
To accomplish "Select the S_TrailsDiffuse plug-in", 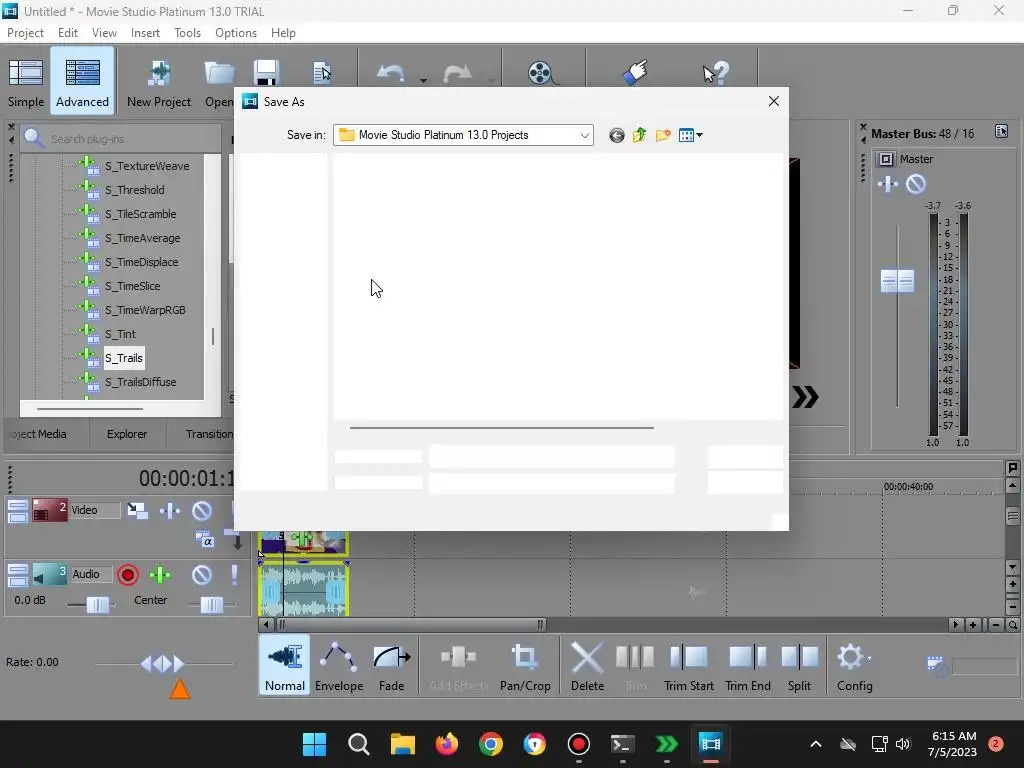I will tap(140, 382).
